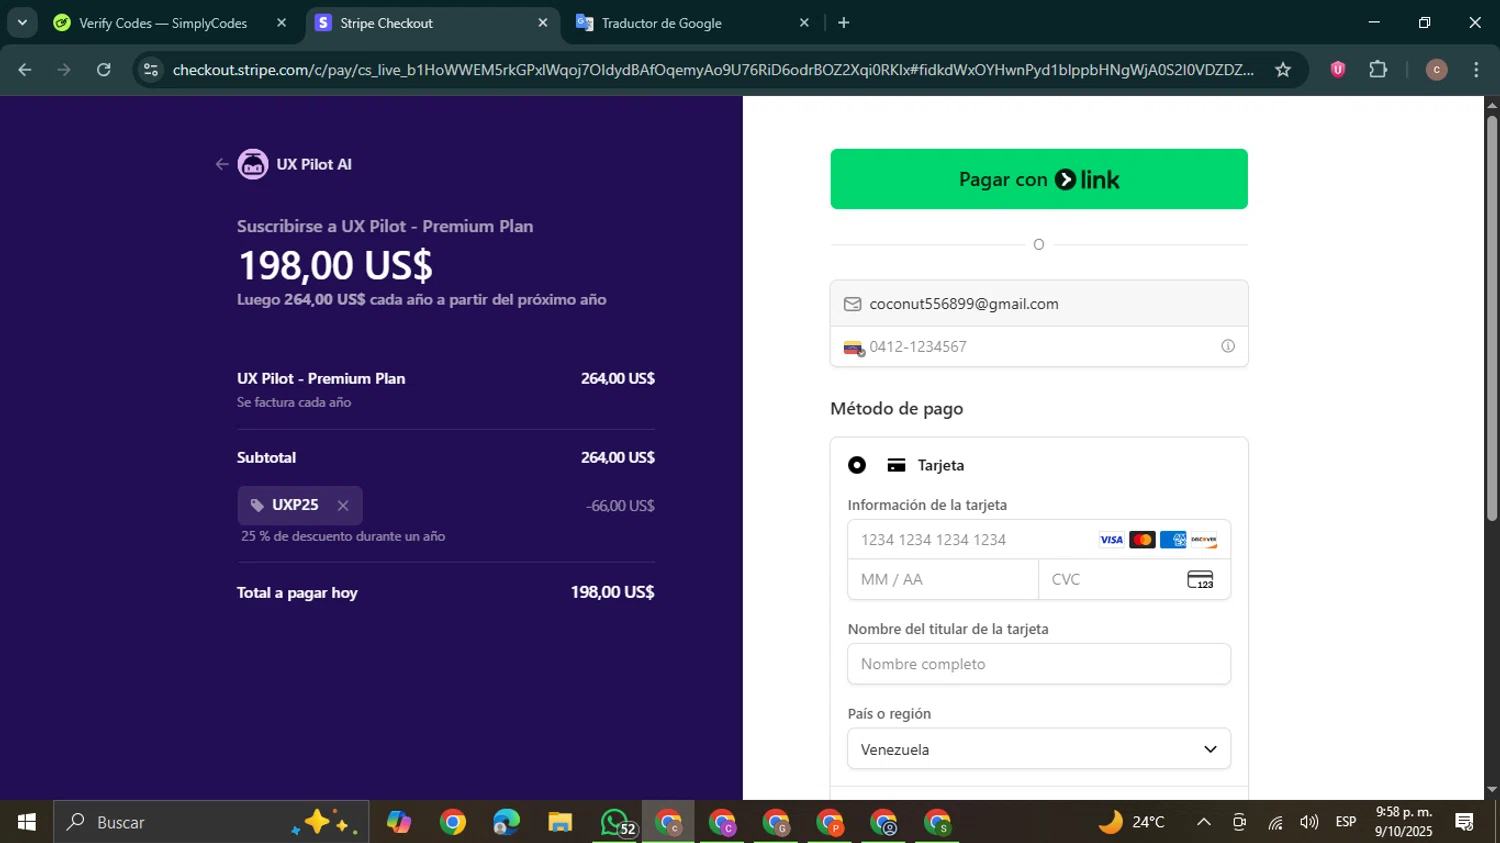Click the UXP25 coupon tag icon

pos(257,506)
